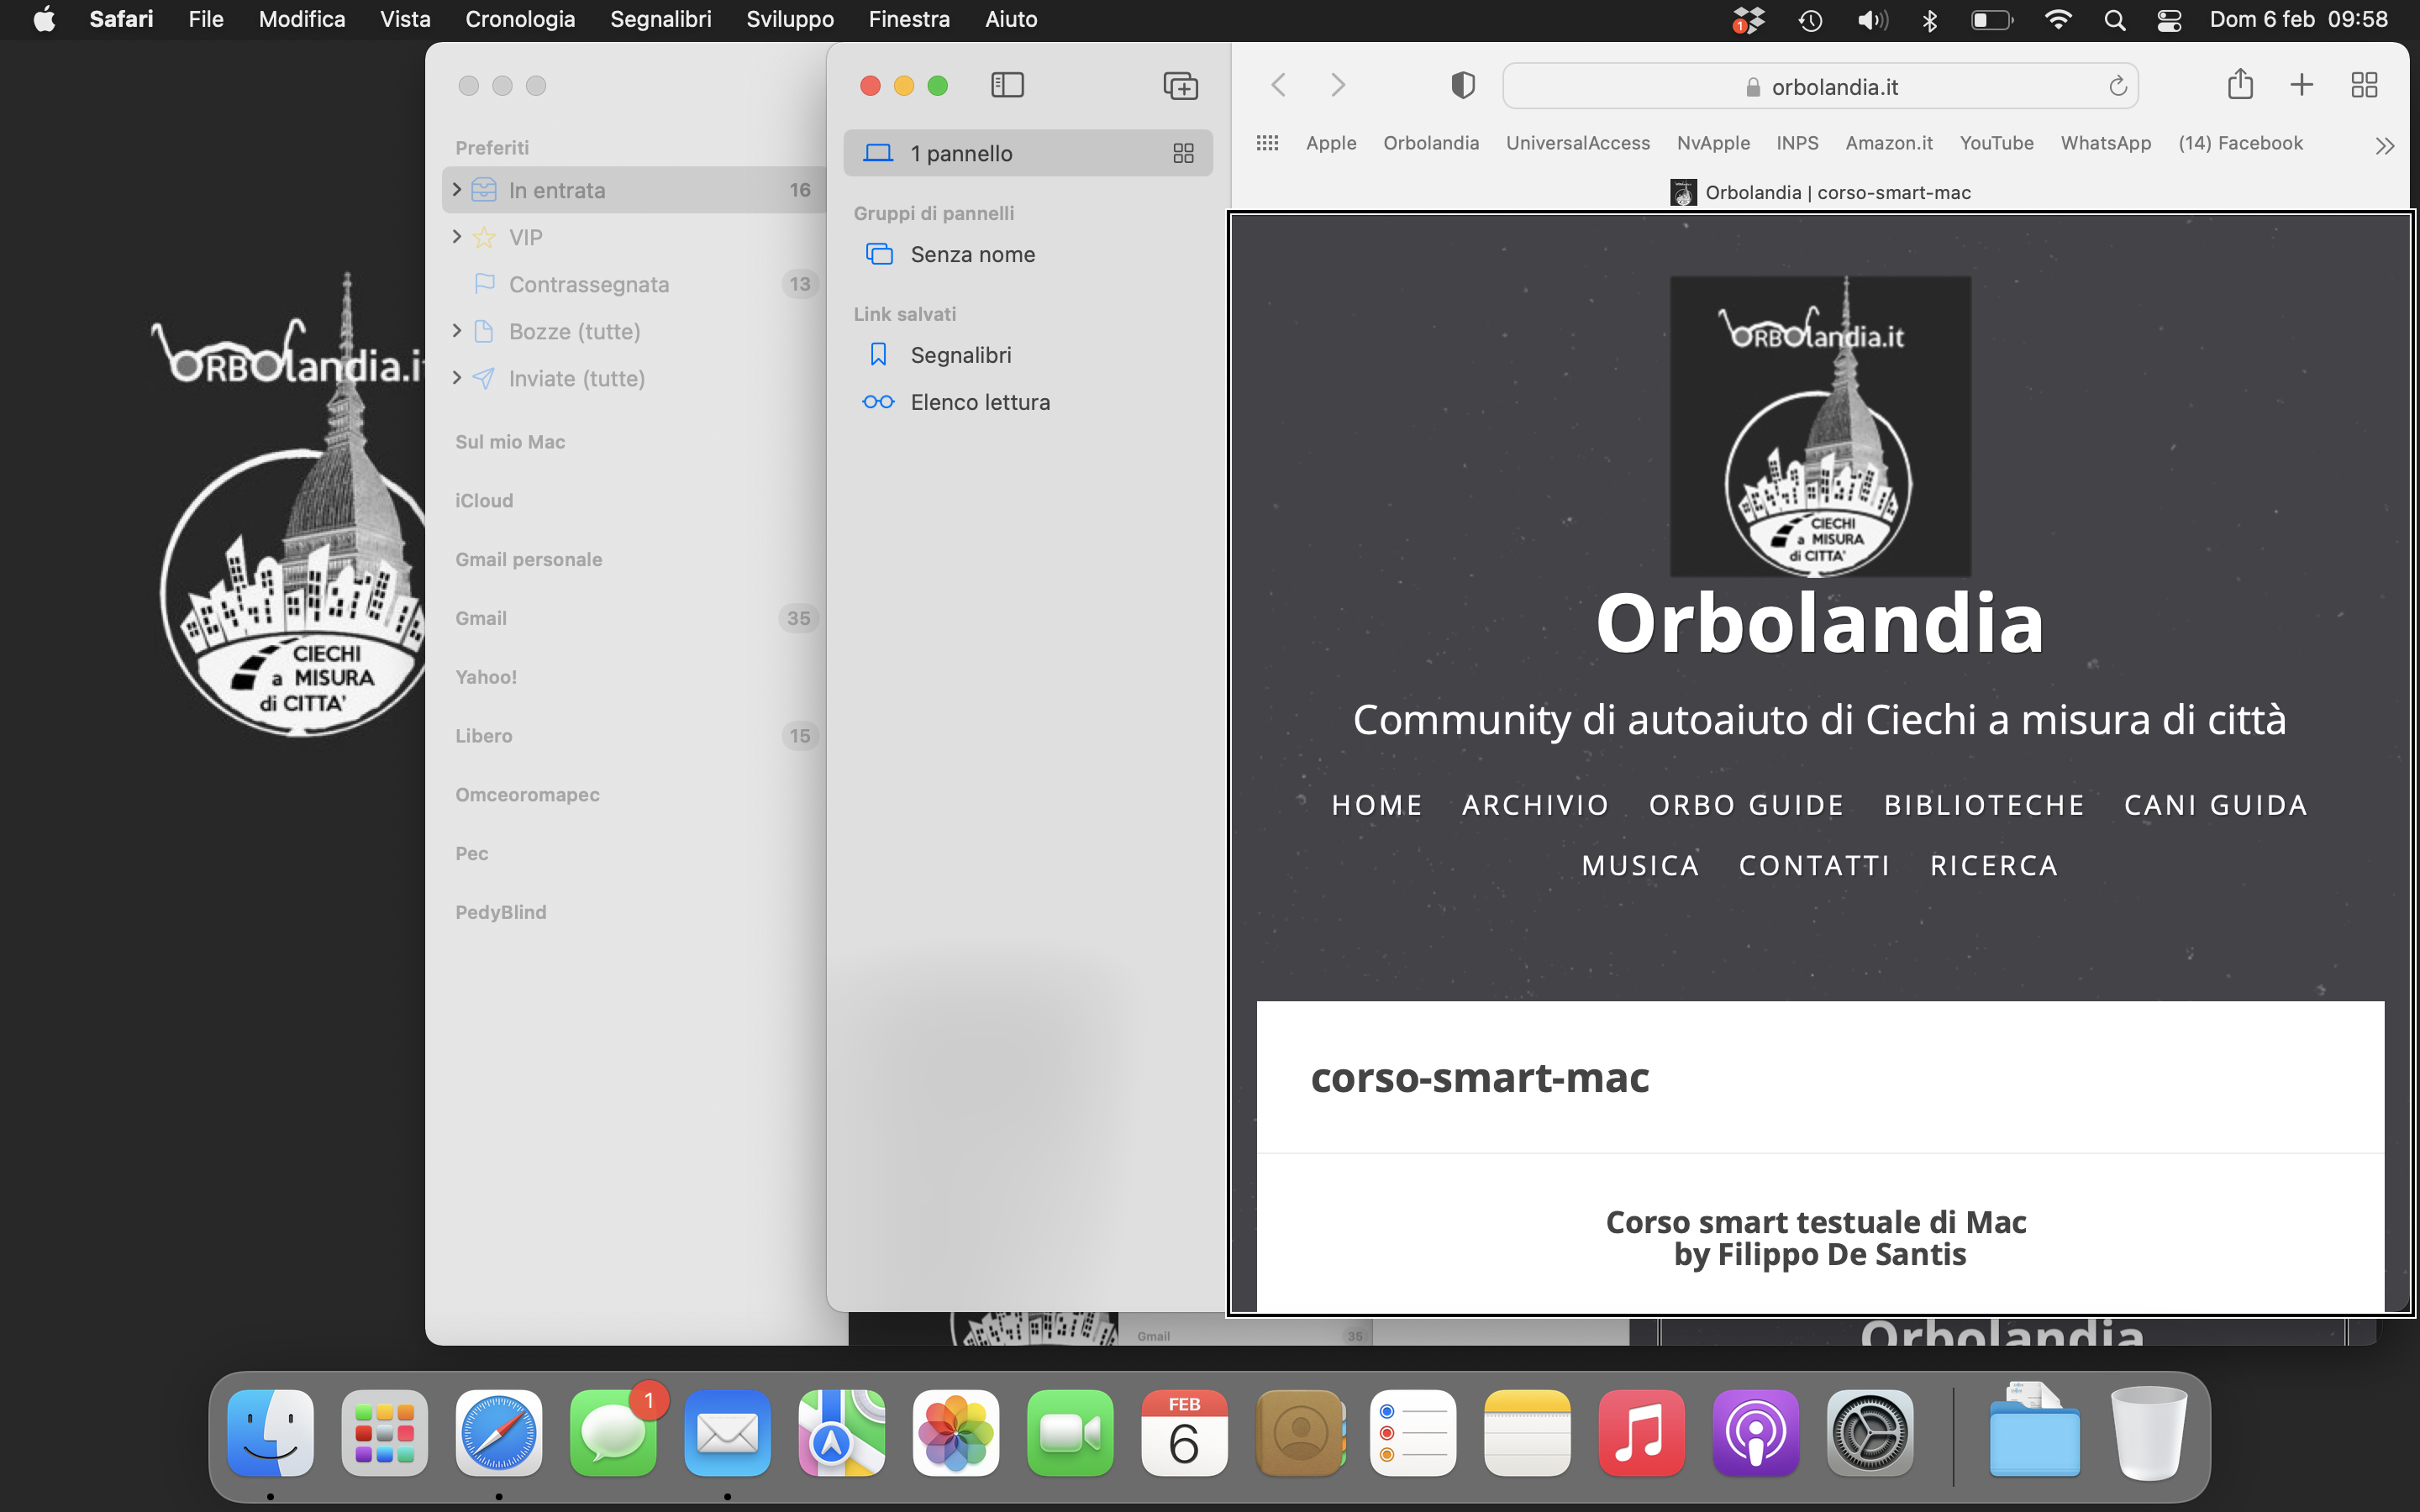
Task: Select the Contrassegnata mailbox in Mail
Action: tap(634, 284)
